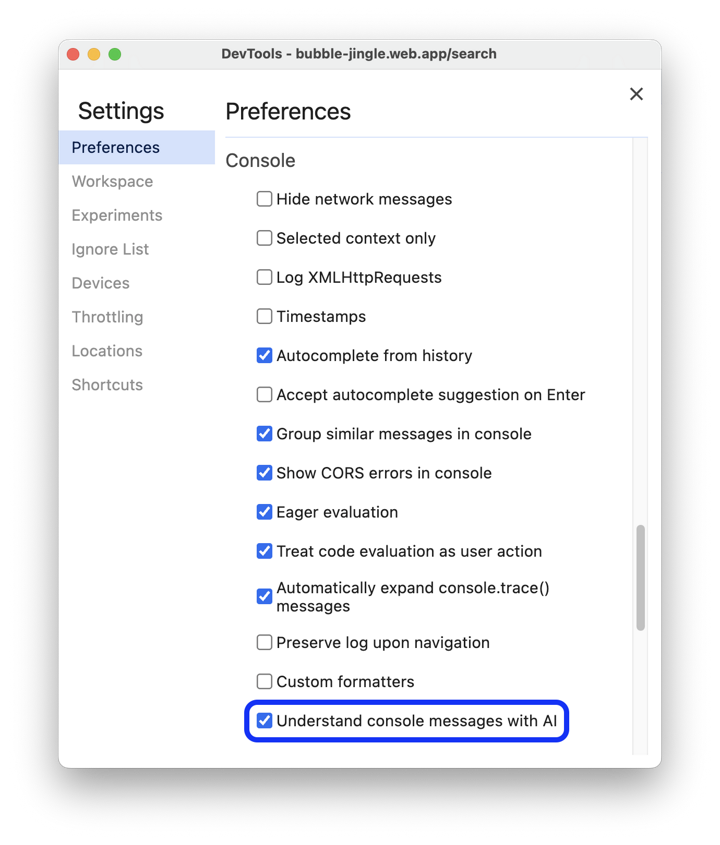Disable Autocomplete from history

click(264, 355)
